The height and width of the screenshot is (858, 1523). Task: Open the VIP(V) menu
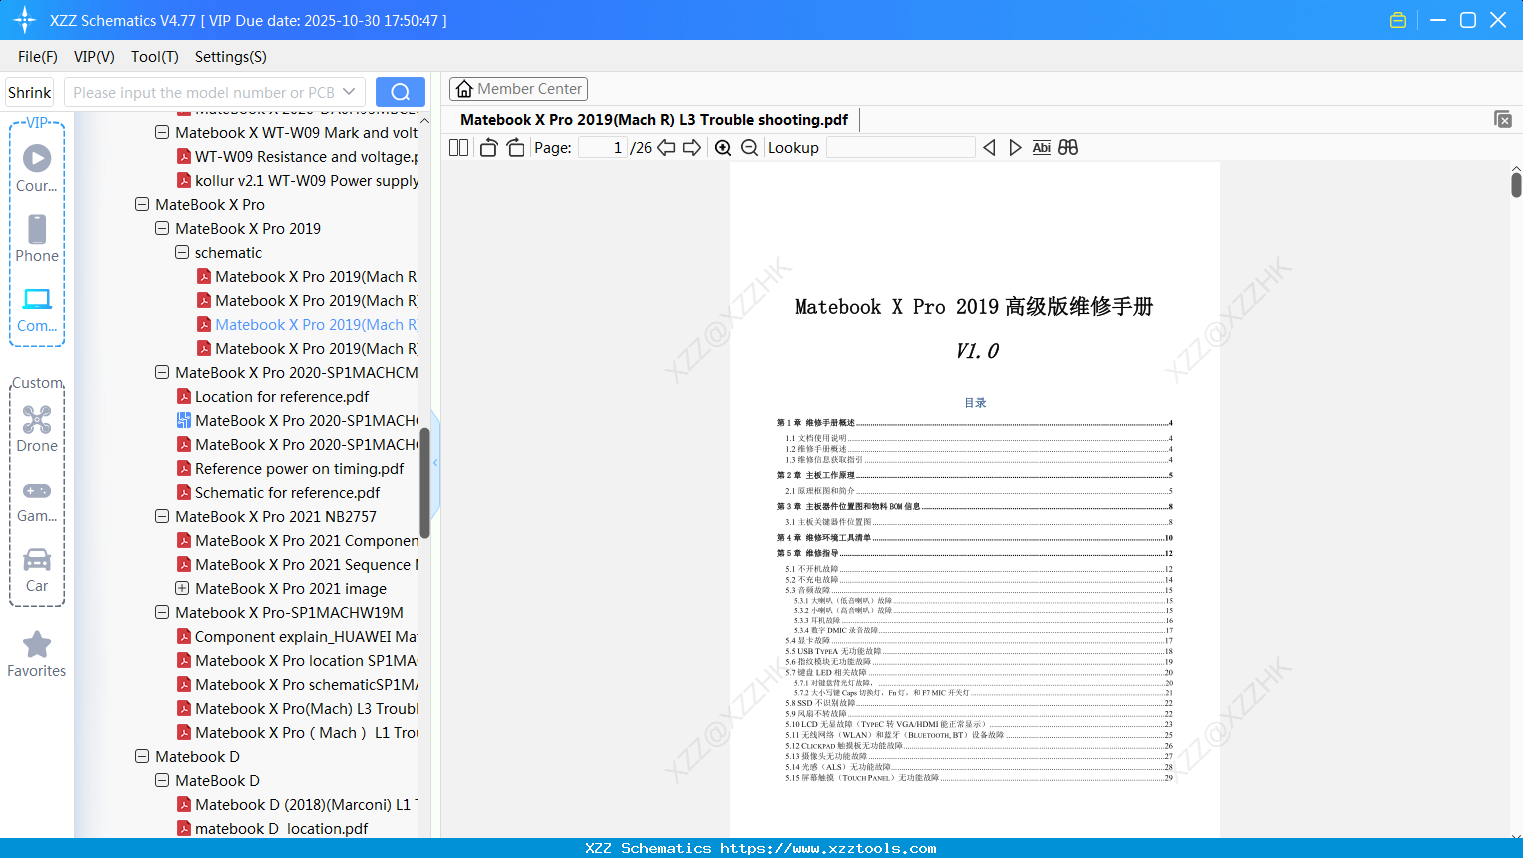click(94, 57)
